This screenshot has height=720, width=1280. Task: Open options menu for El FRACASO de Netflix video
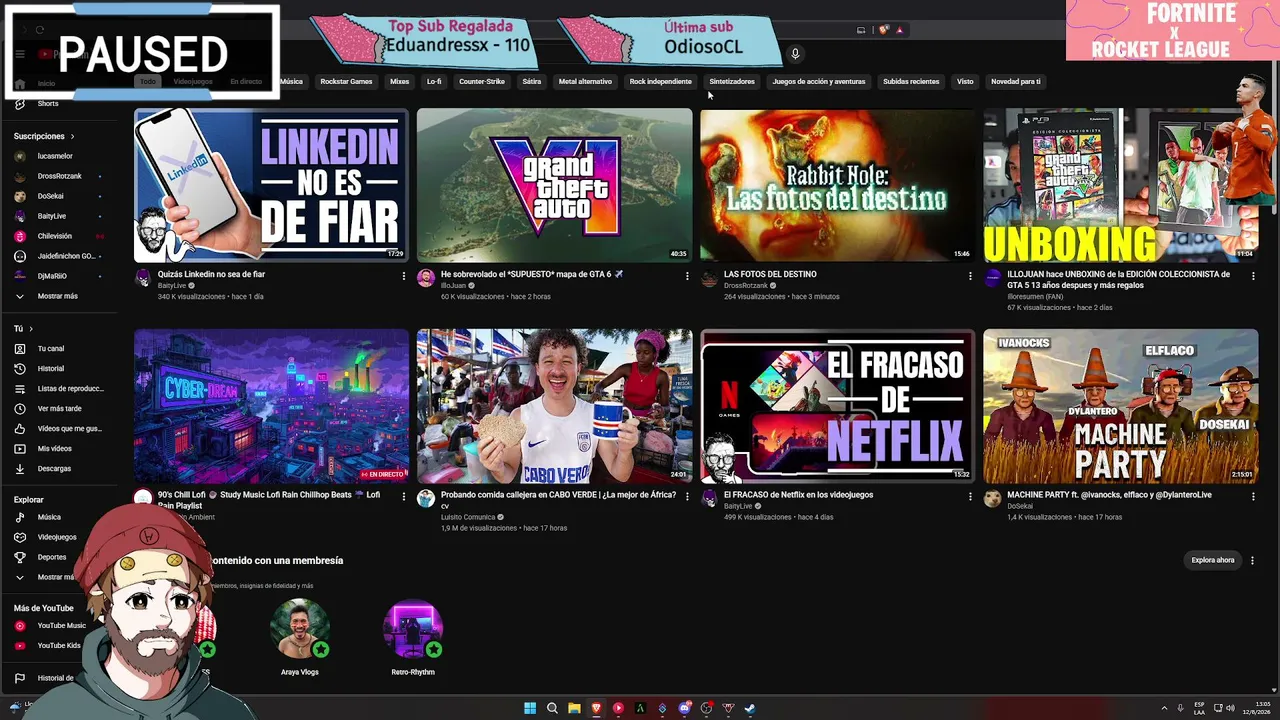coord(970,496)
